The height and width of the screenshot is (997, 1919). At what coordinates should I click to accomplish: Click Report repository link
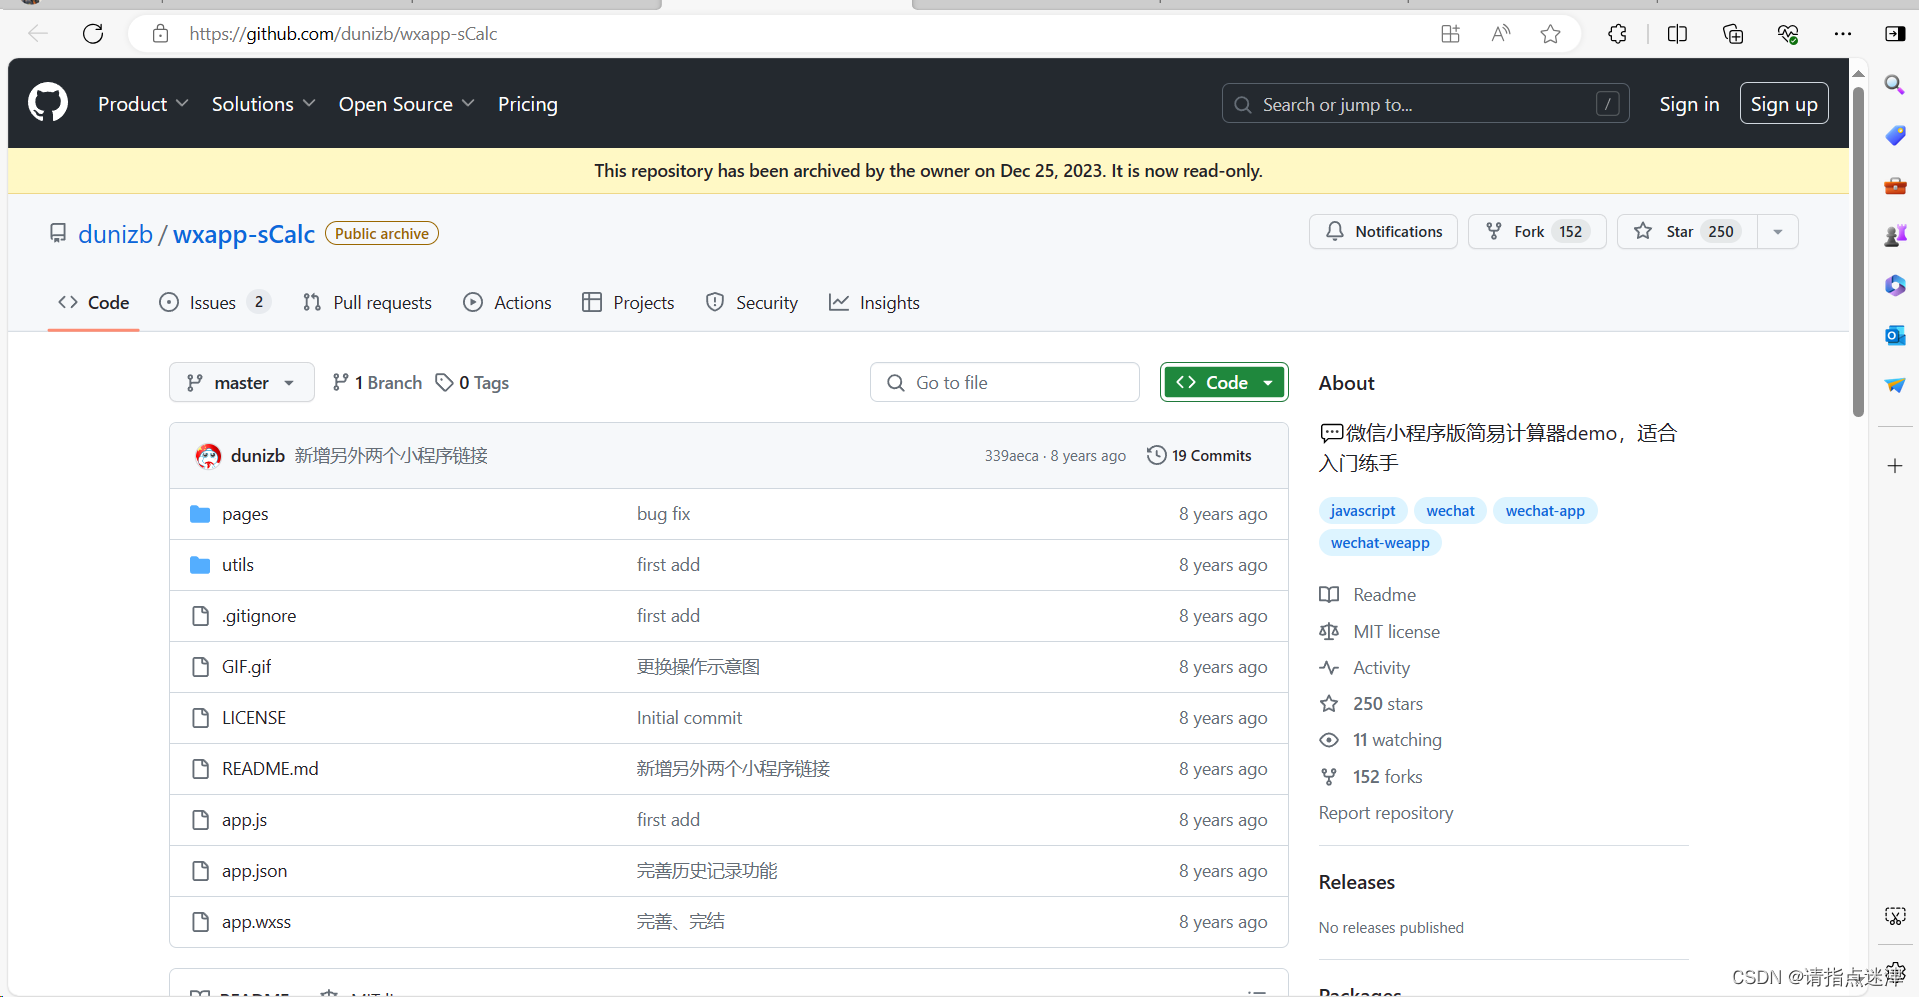click(1386, 813)
